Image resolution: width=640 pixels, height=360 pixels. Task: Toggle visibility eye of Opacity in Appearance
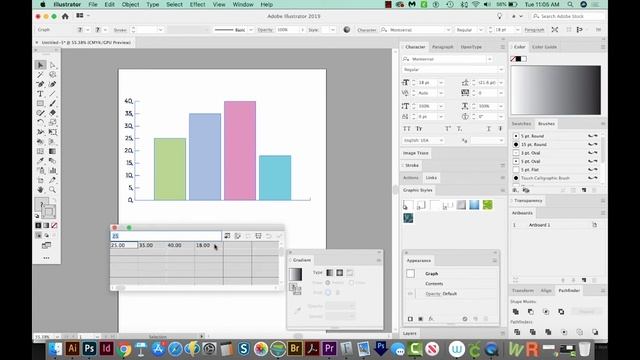[410, 293]
